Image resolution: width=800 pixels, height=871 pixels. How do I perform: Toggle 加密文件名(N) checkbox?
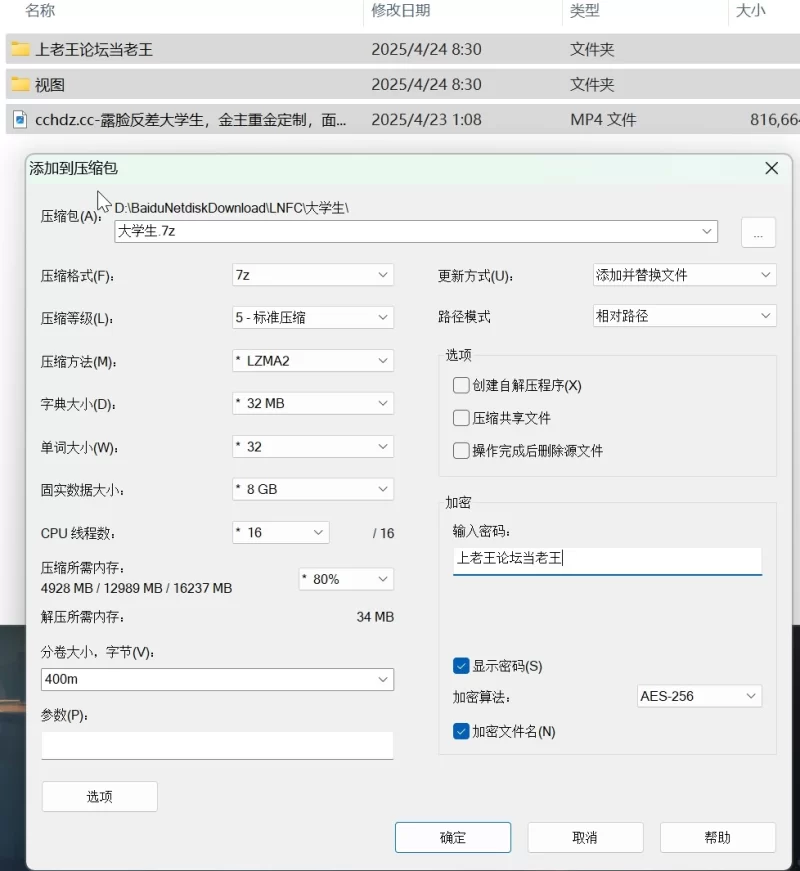(x=461, y=731)
